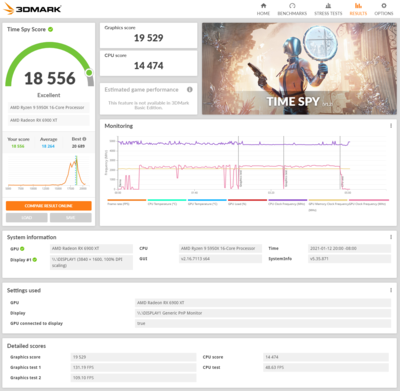
Task: Open the Monitoring panel three-dot menu
Action: 391,126
